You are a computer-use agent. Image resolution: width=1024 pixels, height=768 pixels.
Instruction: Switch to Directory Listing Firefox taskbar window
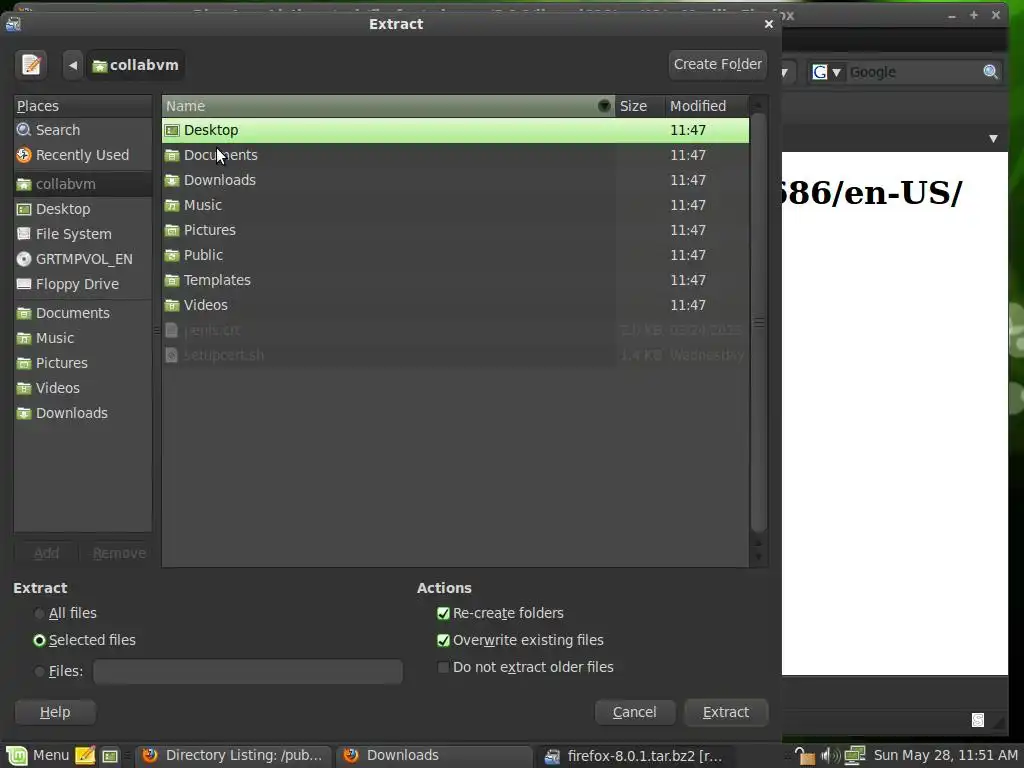pos(232,756)
